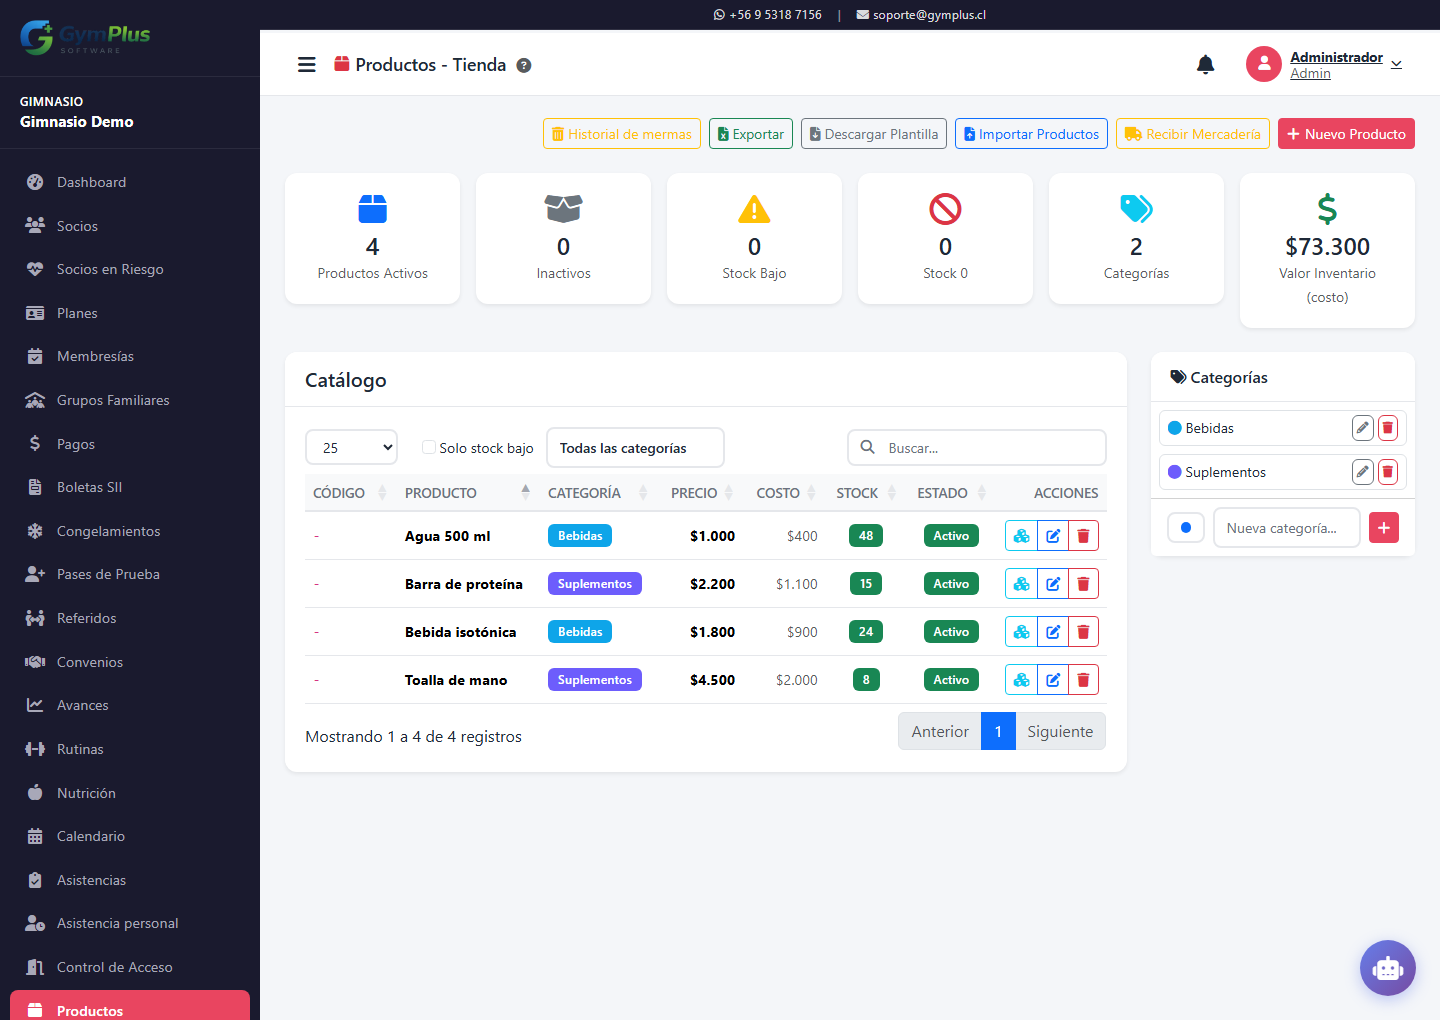Click the administrator avatar icon
1440x1020 pixels.
(x=1264, y=64)
